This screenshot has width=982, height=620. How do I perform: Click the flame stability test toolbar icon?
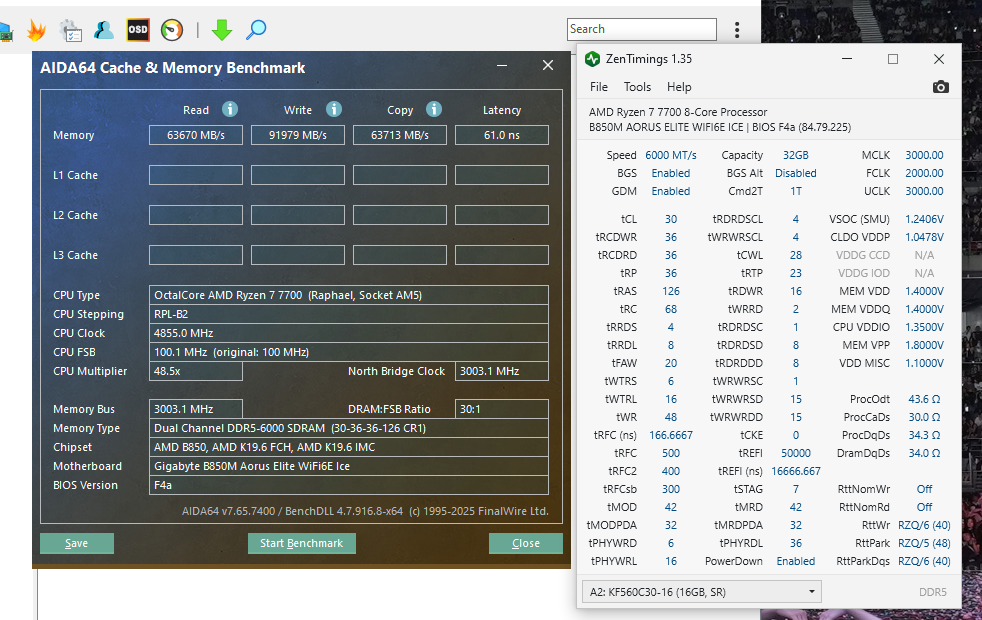click(36, 29)
